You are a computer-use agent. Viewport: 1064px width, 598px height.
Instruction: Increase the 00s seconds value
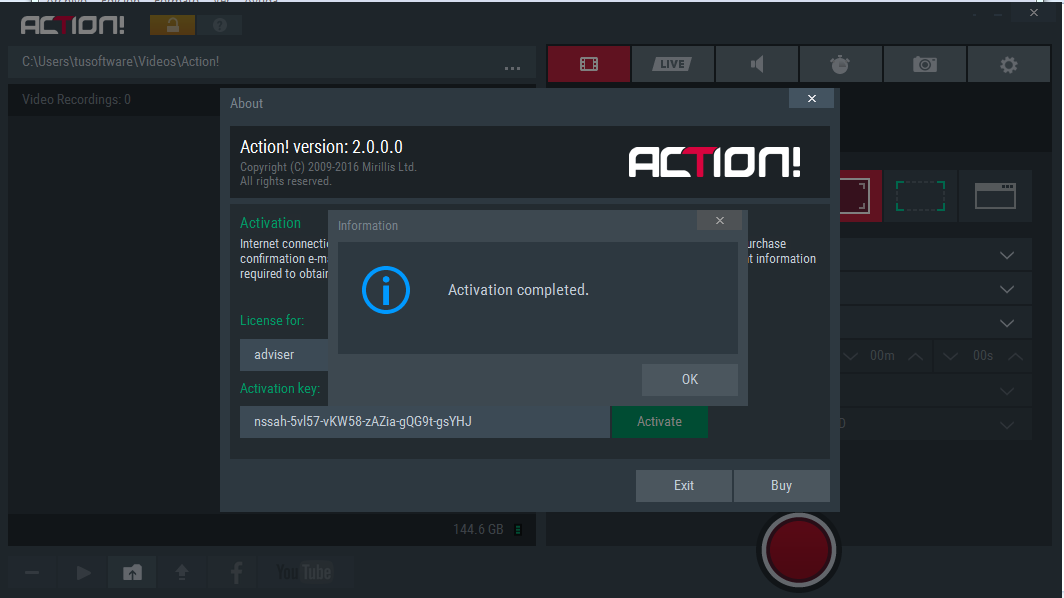click(1015, 356)
